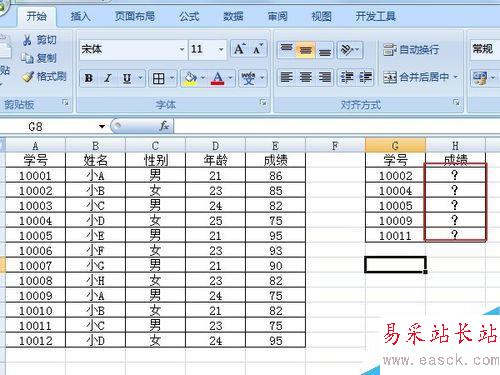Open the 数据 (Data) tab
The width and height of the screenshot is (500, 375).
(x=233, y=16)
